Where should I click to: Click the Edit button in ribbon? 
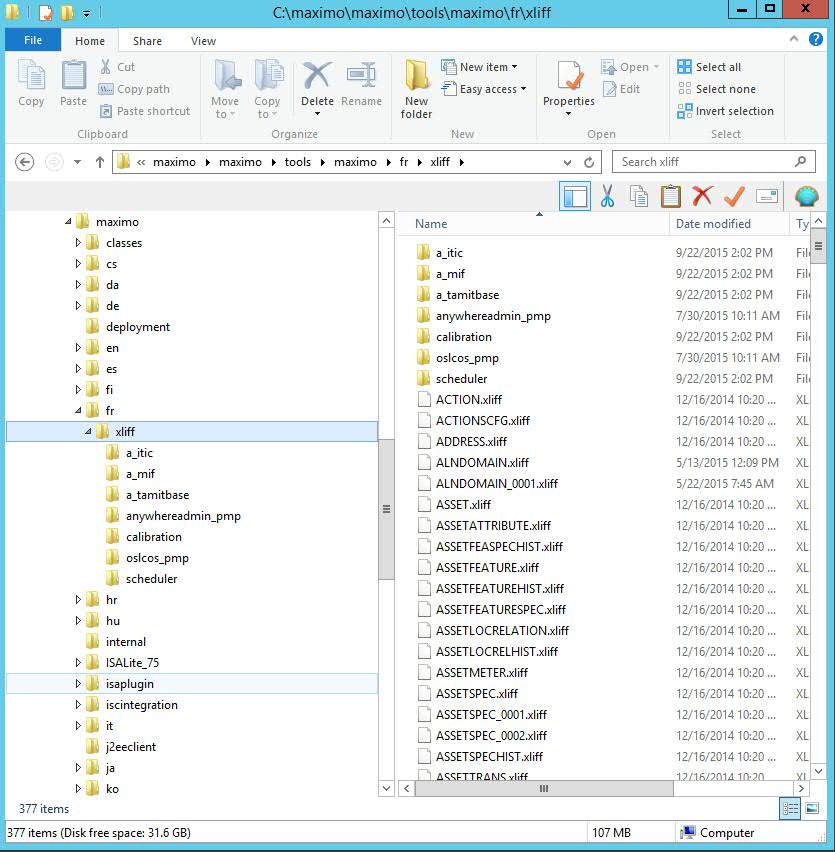click(x=621, y=89)
